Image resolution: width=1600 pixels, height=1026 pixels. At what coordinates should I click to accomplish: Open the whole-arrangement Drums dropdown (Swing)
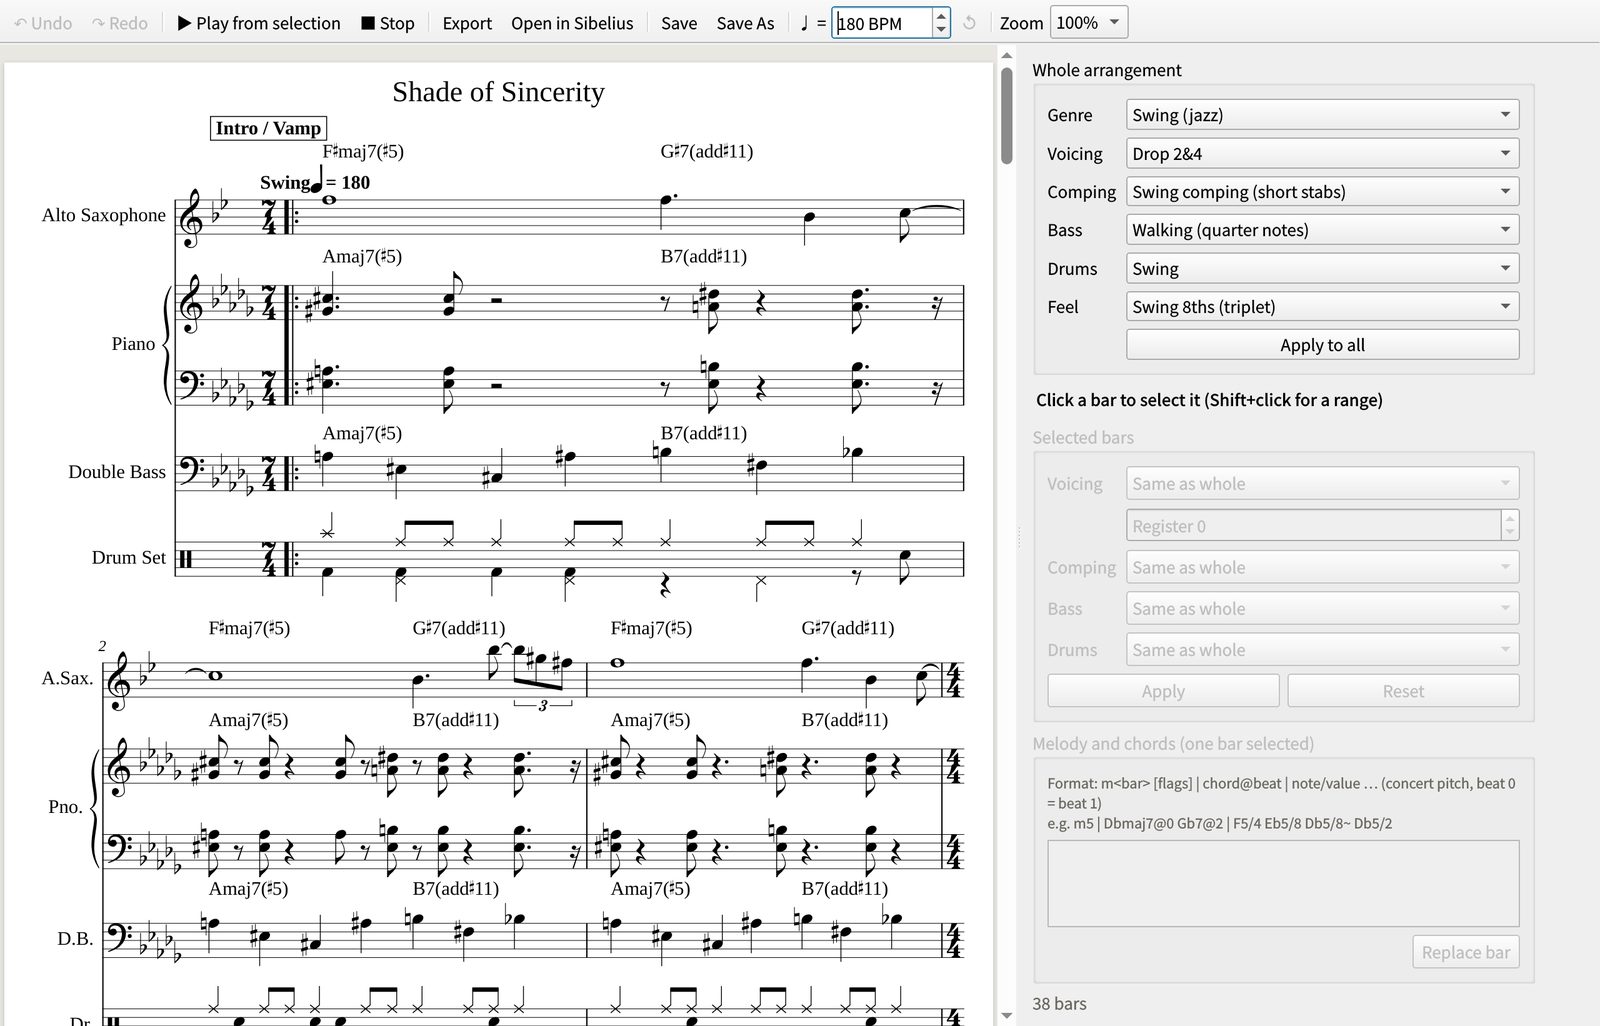click(x=1322, y=268)
